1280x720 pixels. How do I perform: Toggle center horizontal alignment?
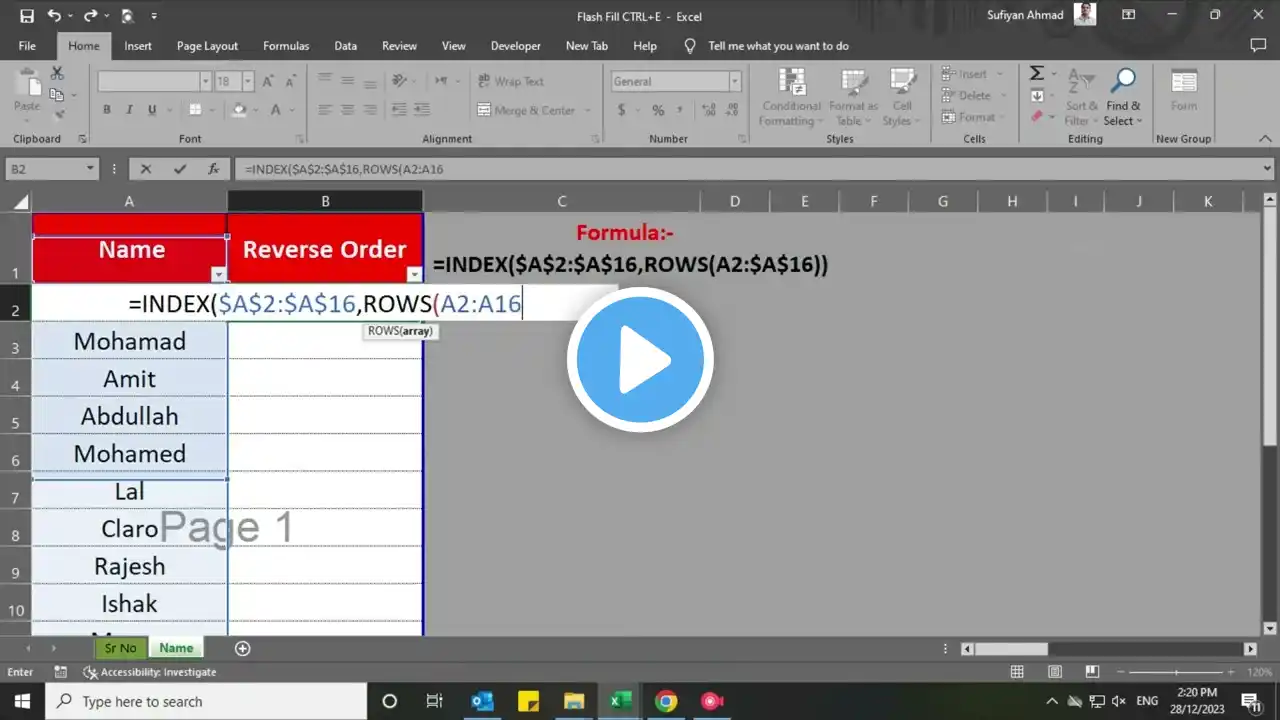(x=348, y=110)
